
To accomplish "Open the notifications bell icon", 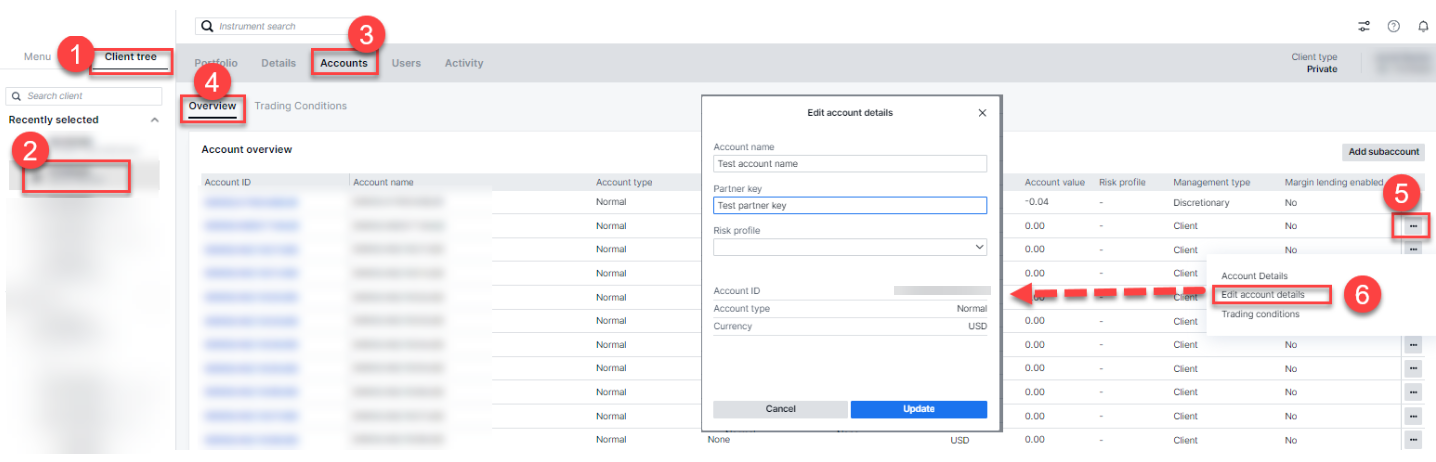I will tap(1423, 26).
